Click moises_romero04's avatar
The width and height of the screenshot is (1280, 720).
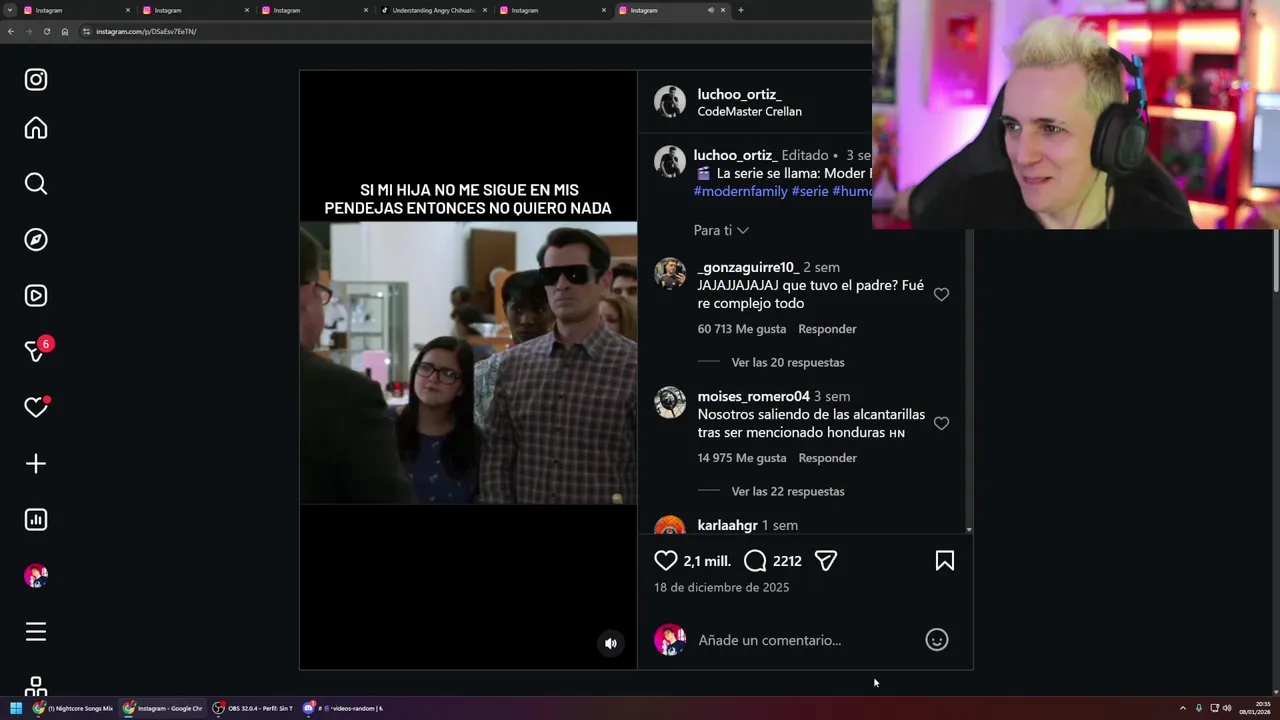[x=670, y=402]
